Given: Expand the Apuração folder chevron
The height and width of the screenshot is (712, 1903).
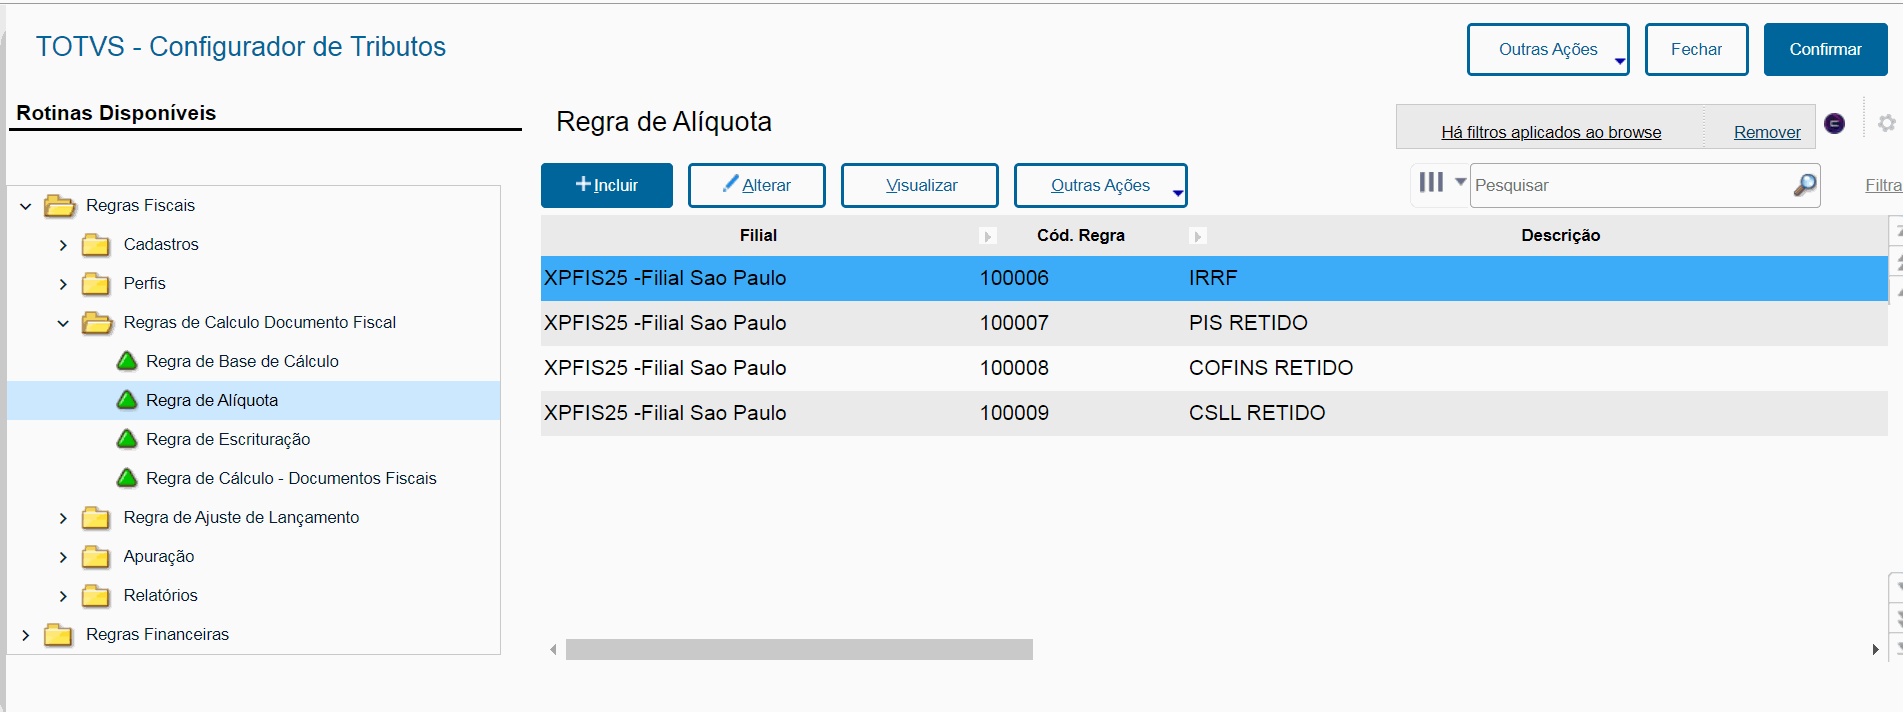Looking at the screenshot, I should coord(63,557).
